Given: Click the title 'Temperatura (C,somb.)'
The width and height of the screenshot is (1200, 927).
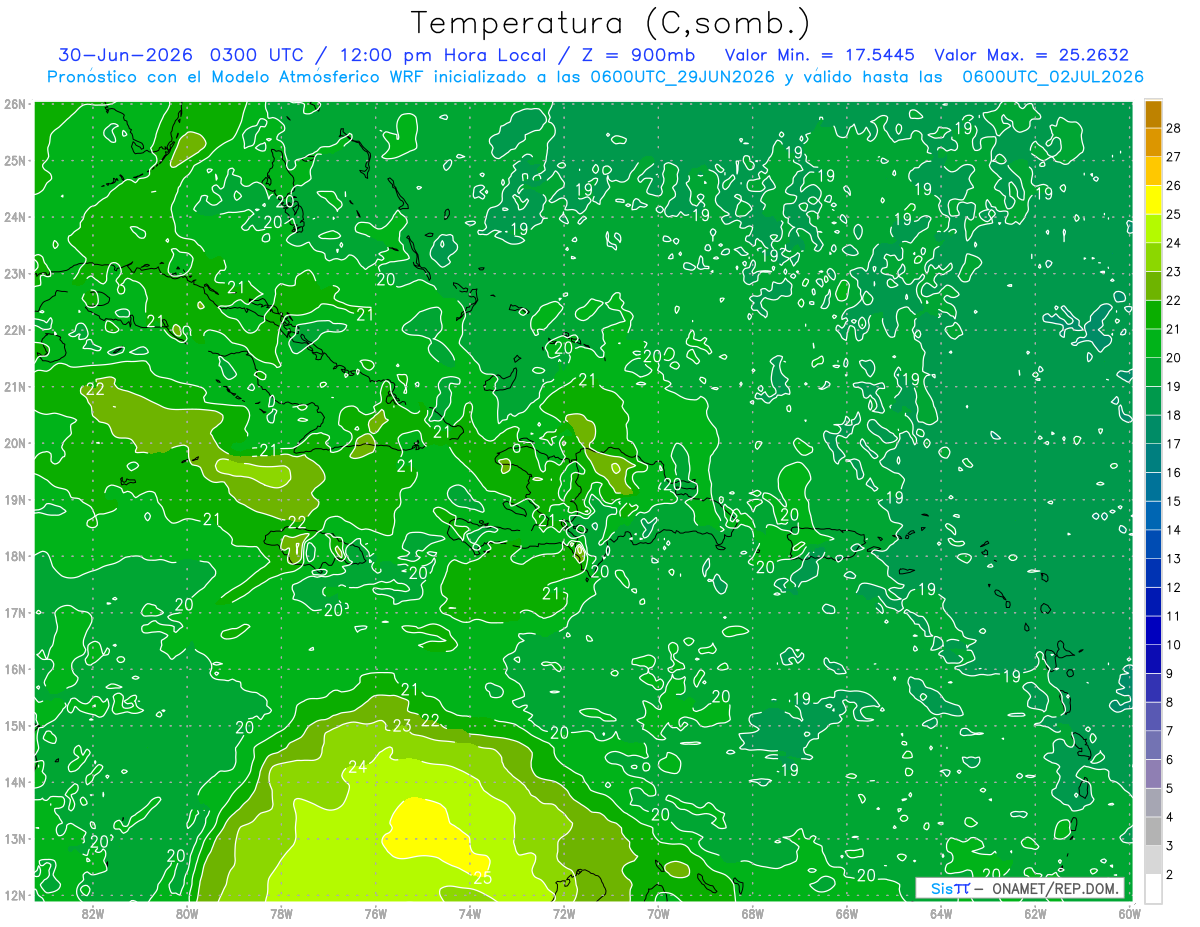Looking at the screenshot, I should [x=611, y=23].
